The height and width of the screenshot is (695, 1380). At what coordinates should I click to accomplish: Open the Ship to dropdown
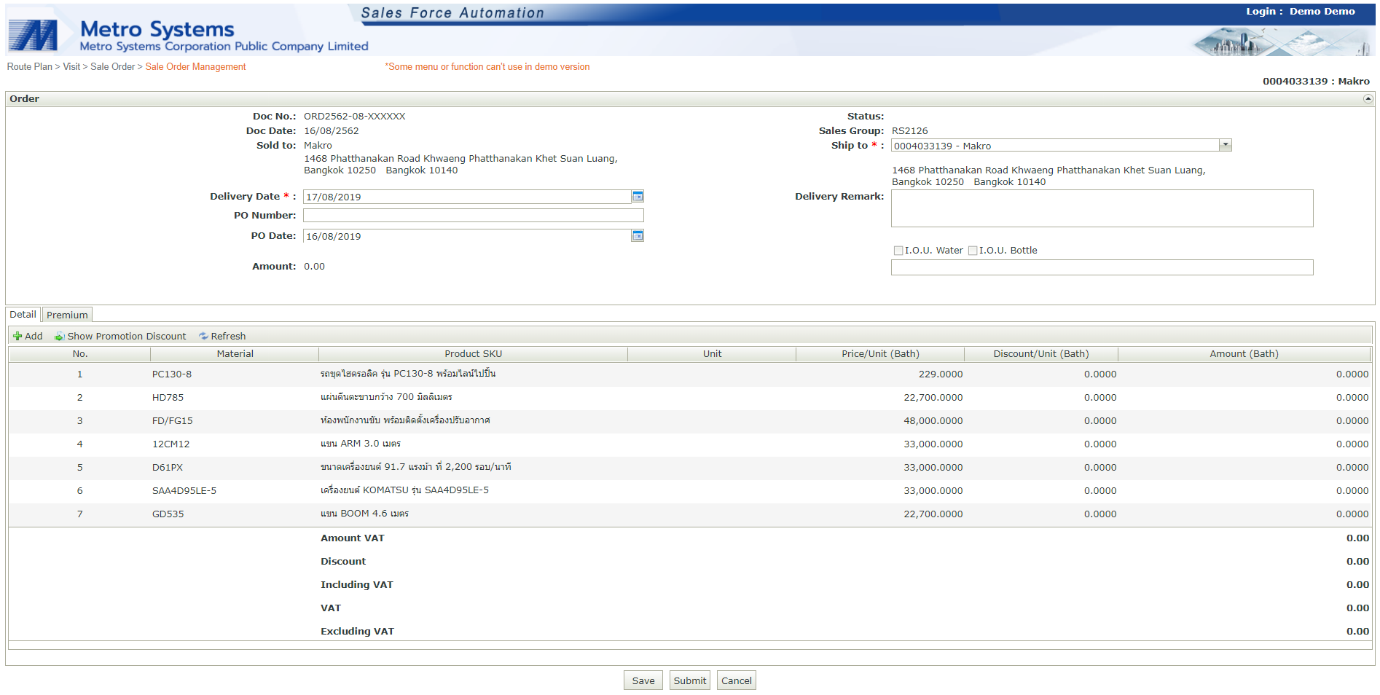point(1225,145)
